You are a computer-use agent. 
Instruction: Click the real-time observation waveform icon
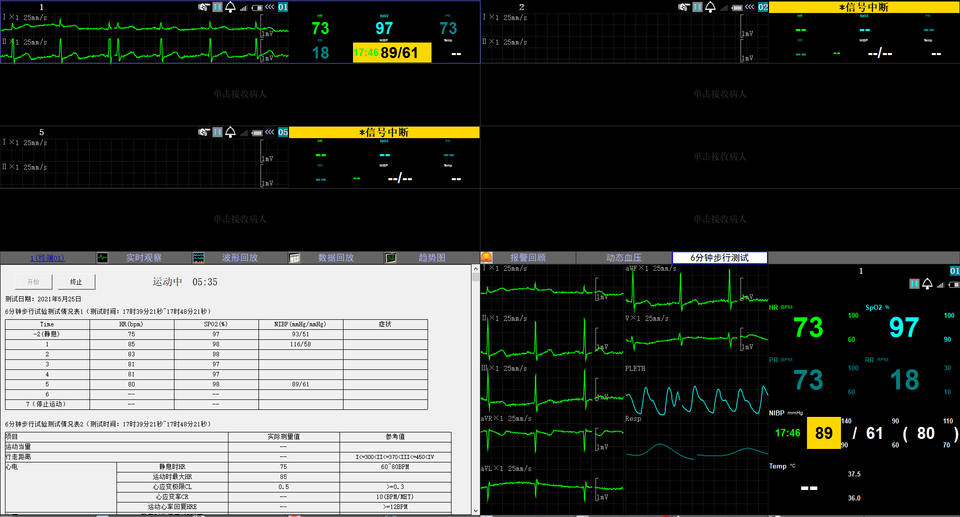(x=102, y=258)
